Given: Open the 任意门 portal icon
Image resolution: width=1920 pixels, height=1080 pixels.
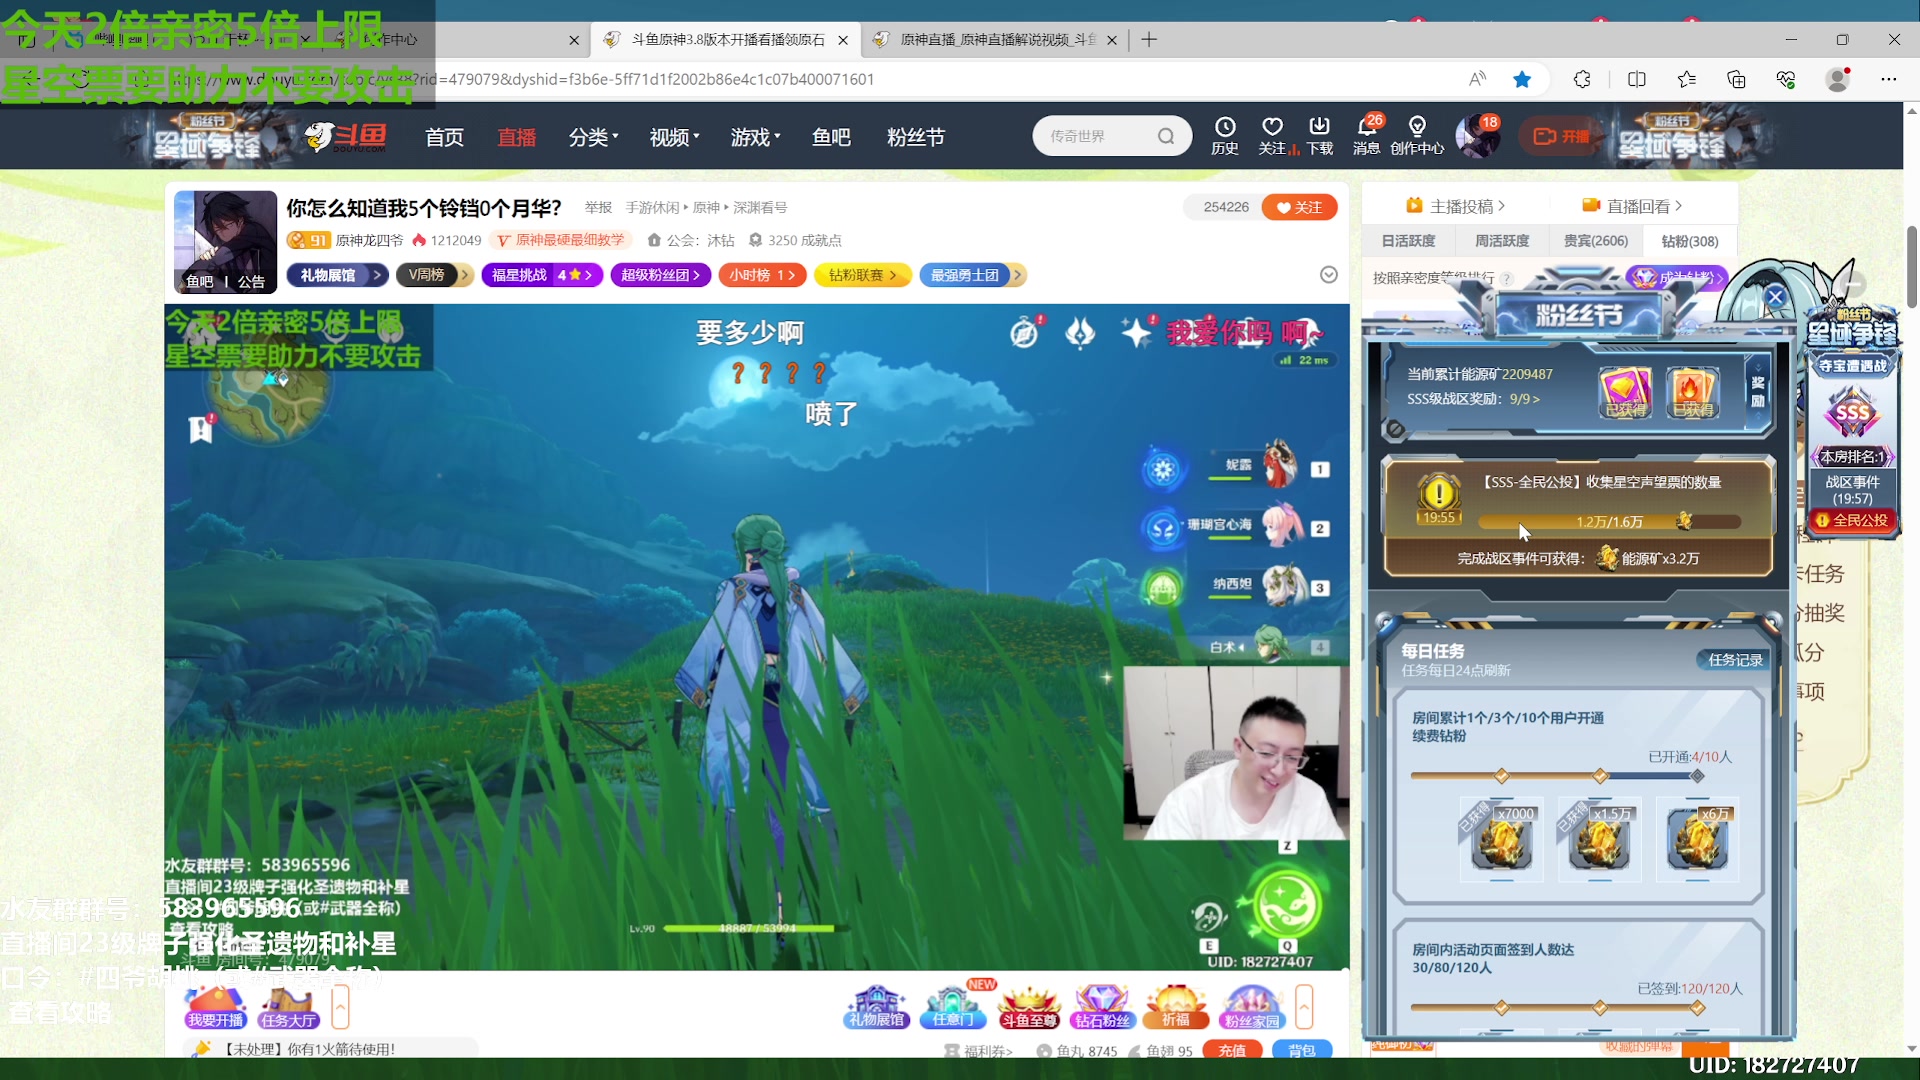Looking at the screenshot, I should pyautogui.click(x=953, y=1006).
